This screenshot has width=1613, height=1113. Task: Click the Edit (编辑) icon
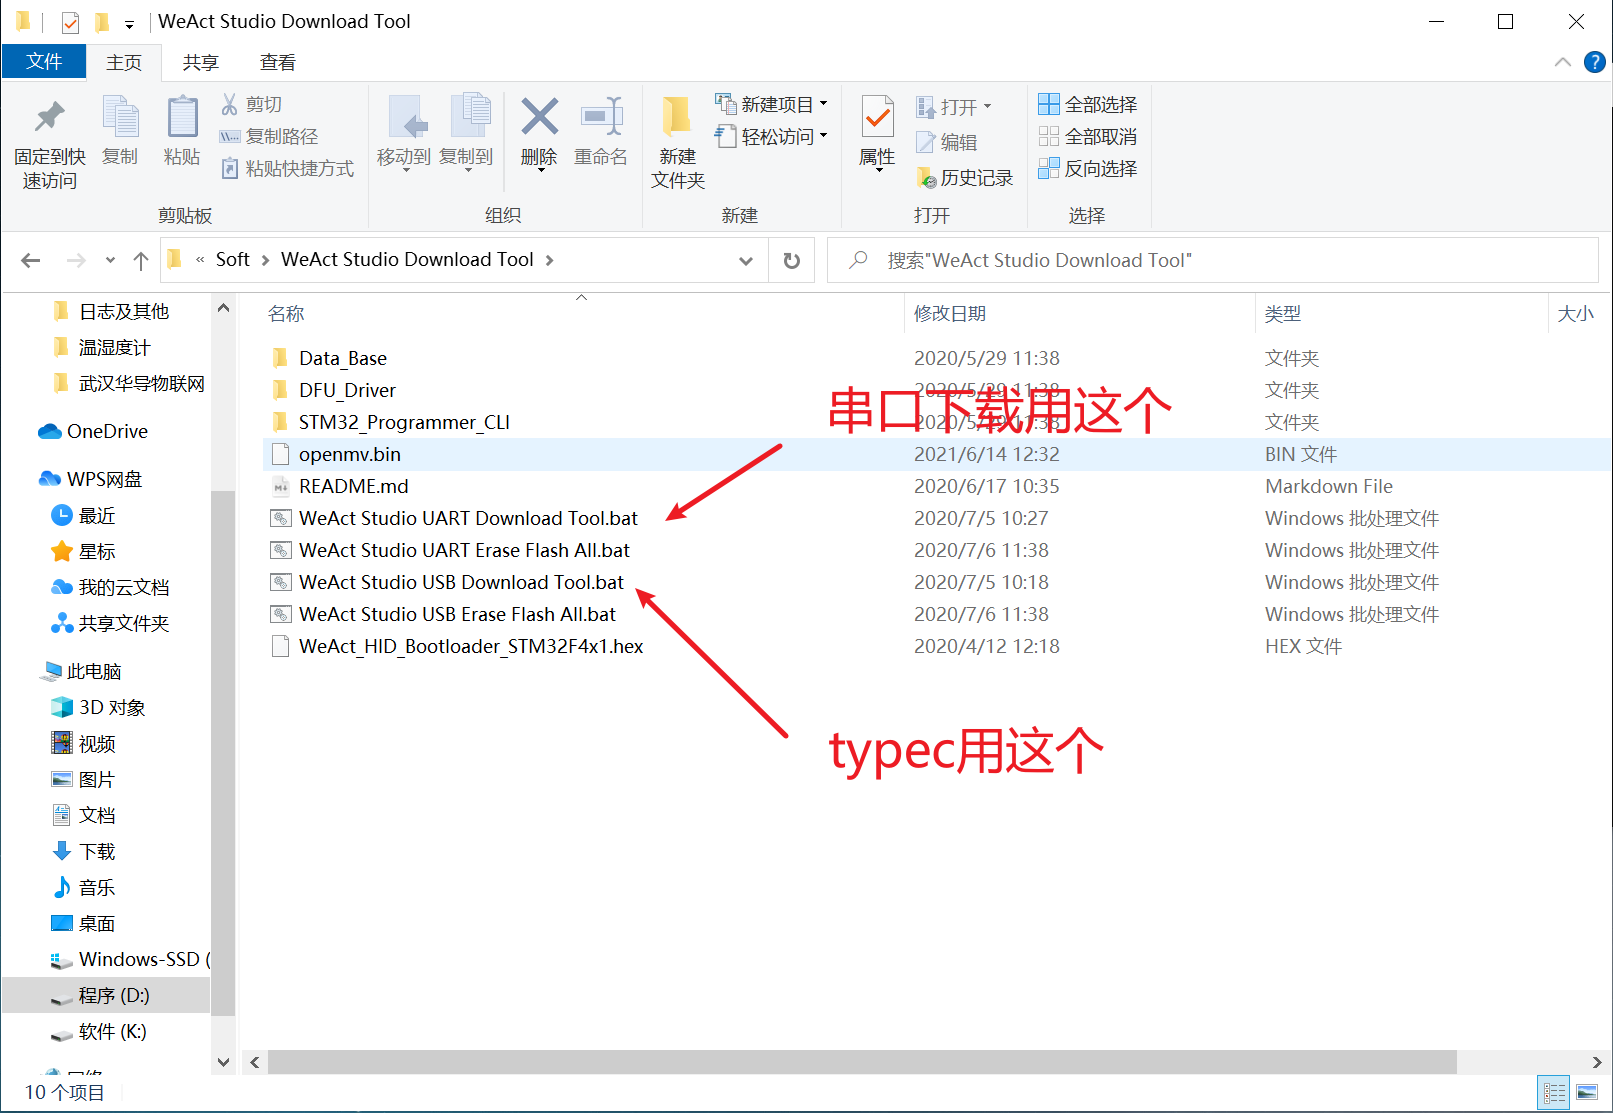tap(926, 142)
